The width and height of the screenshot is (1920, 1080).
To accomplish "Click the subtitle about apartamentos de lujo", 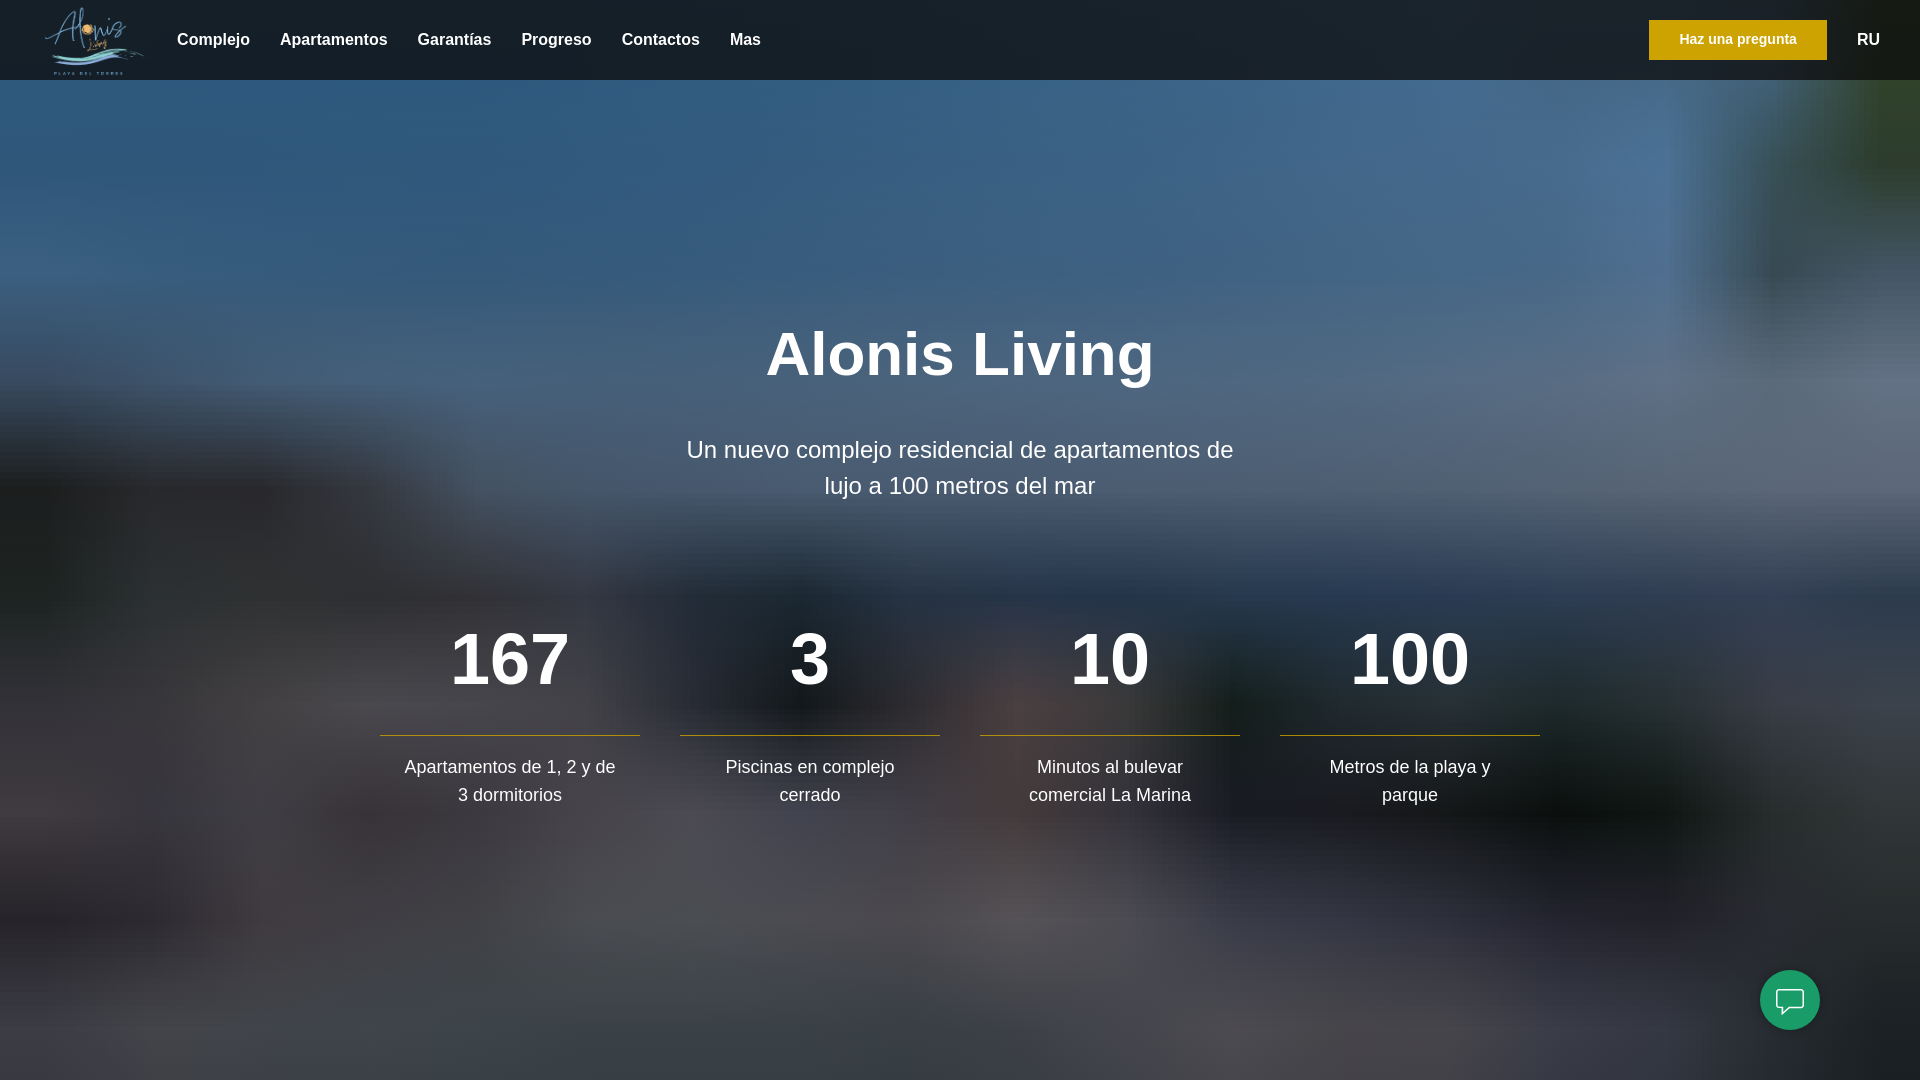I will (x=960, y=468).
